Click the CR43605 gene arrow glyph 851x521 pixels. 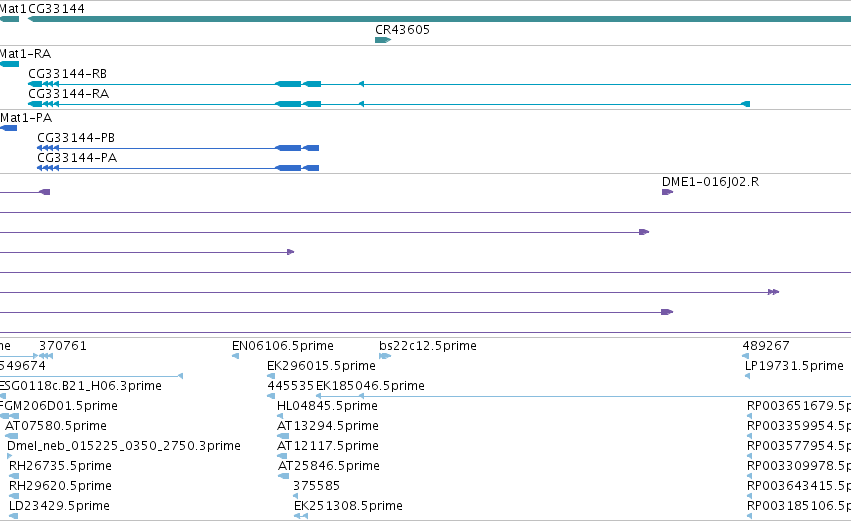pos(383,40)
